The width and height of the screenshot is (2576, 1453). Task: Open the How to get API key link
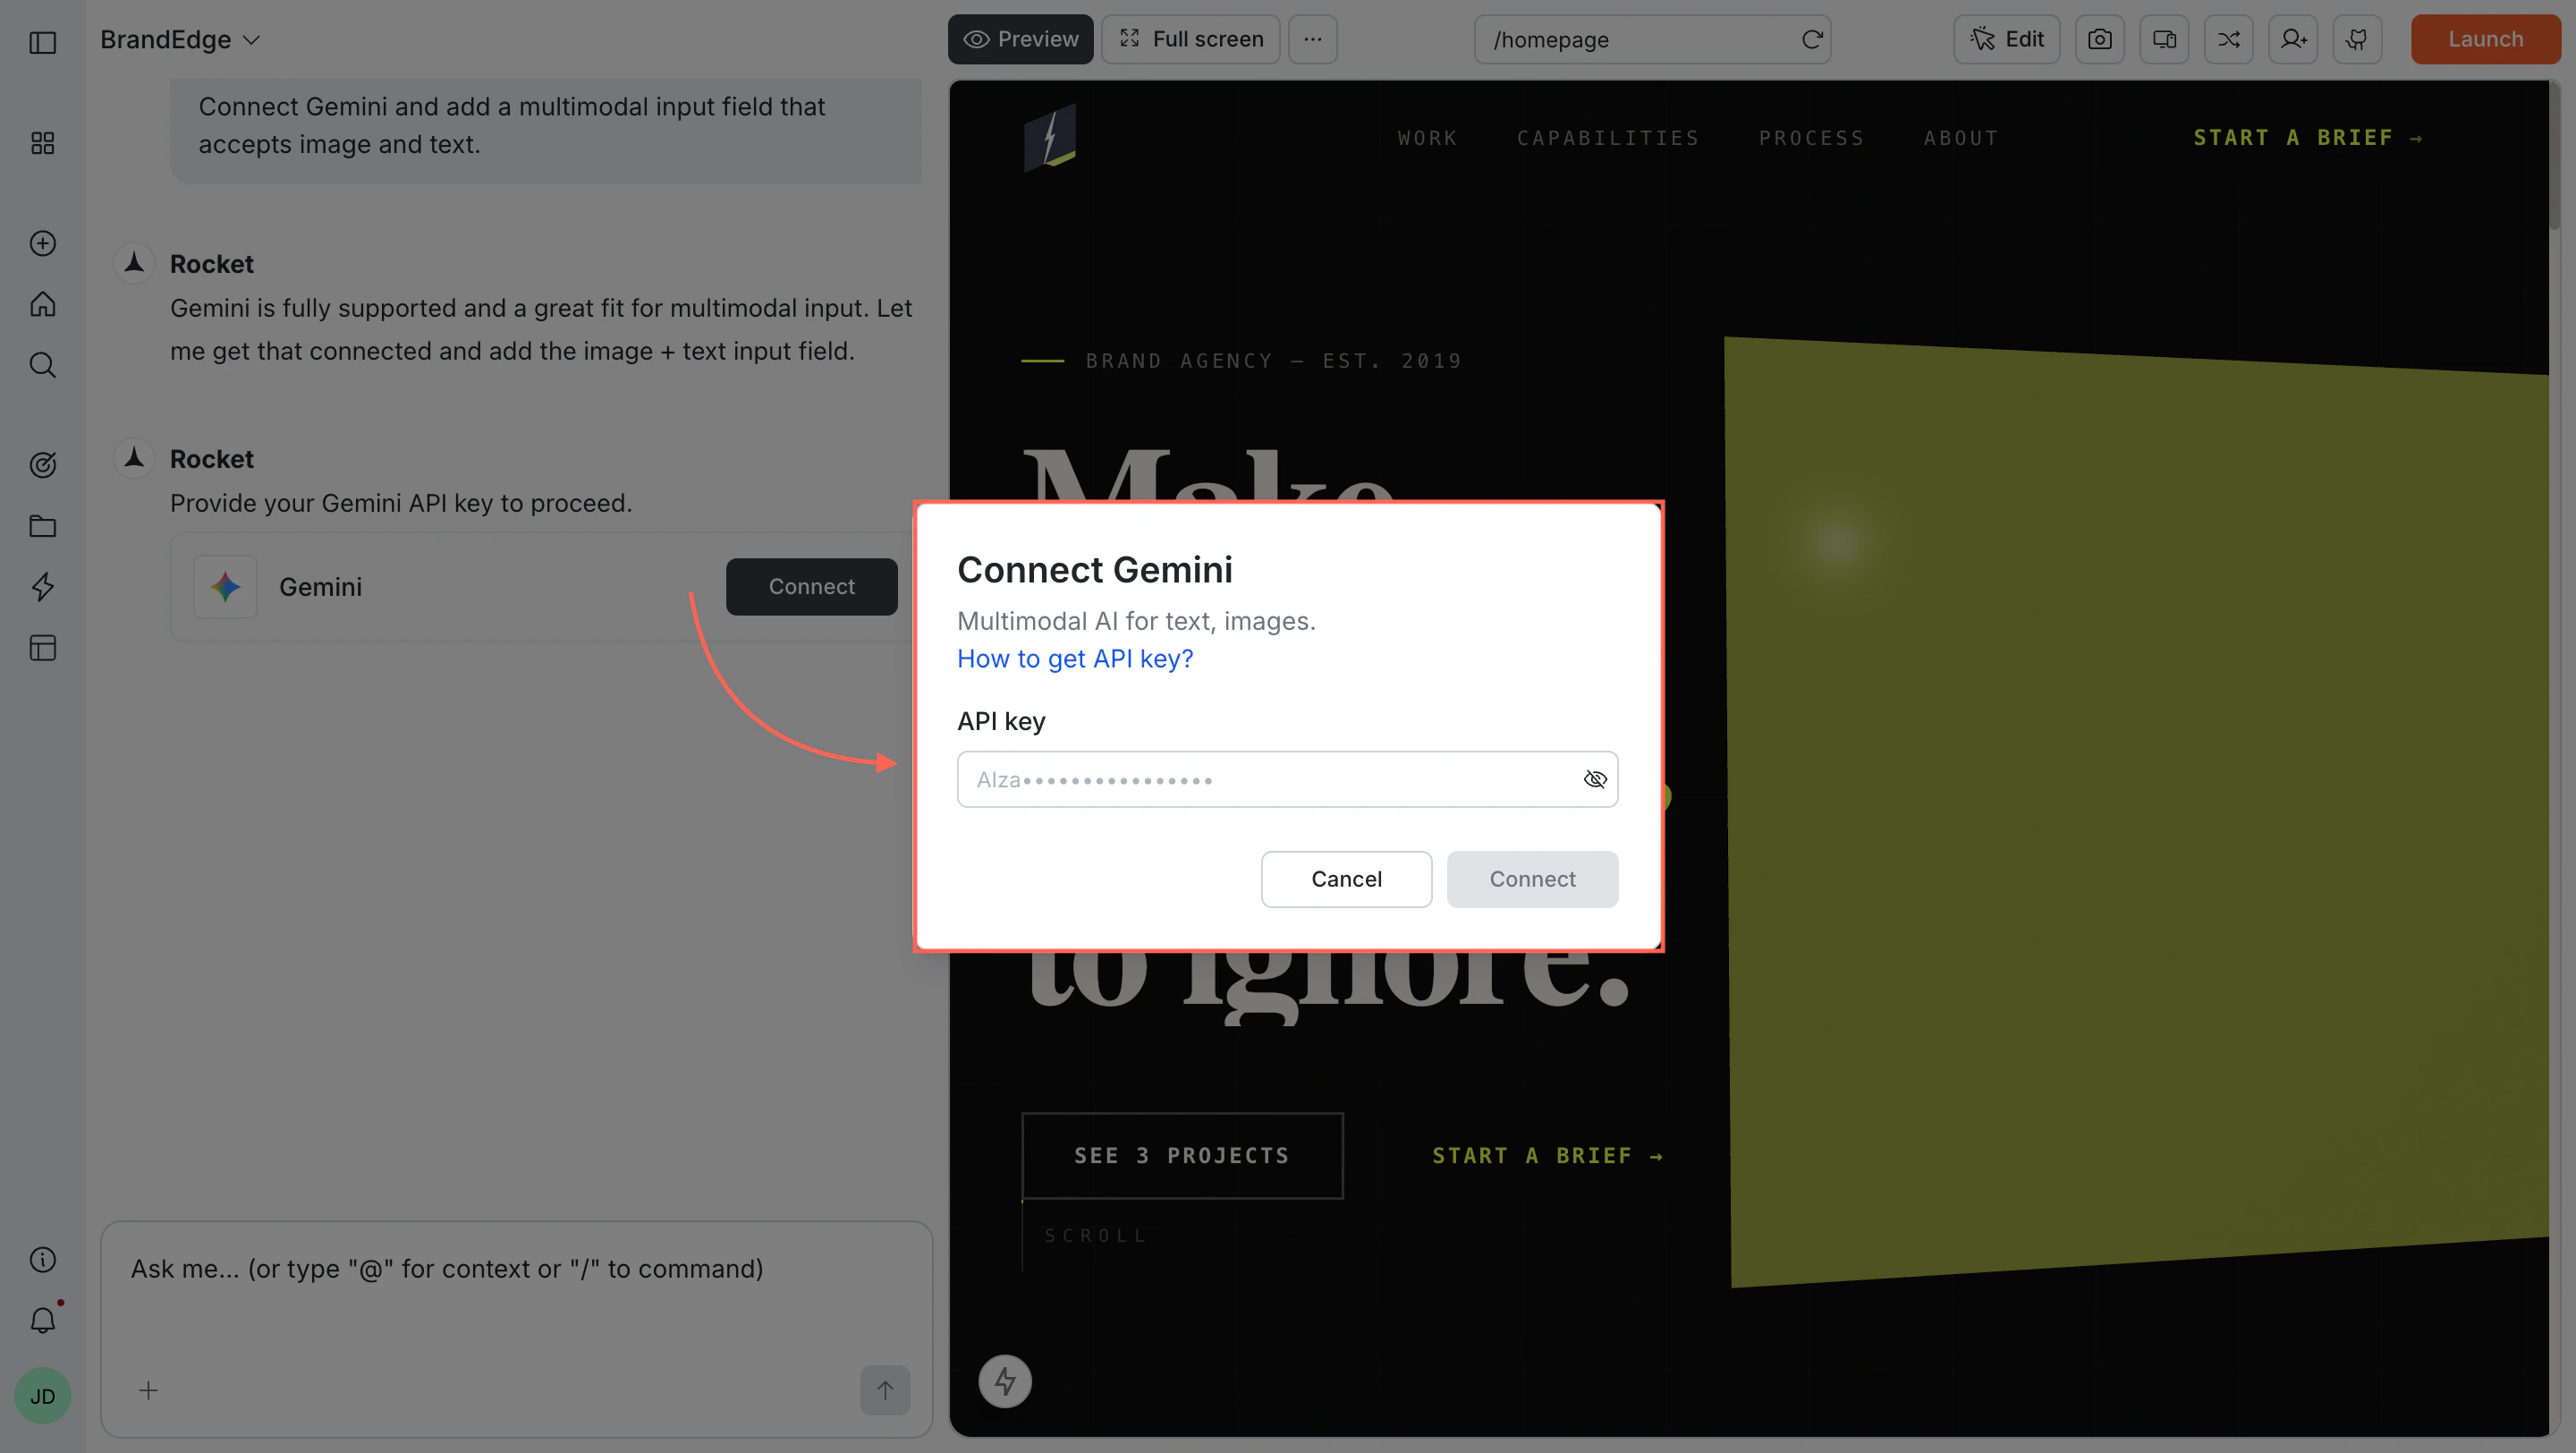click(1074, 659)
